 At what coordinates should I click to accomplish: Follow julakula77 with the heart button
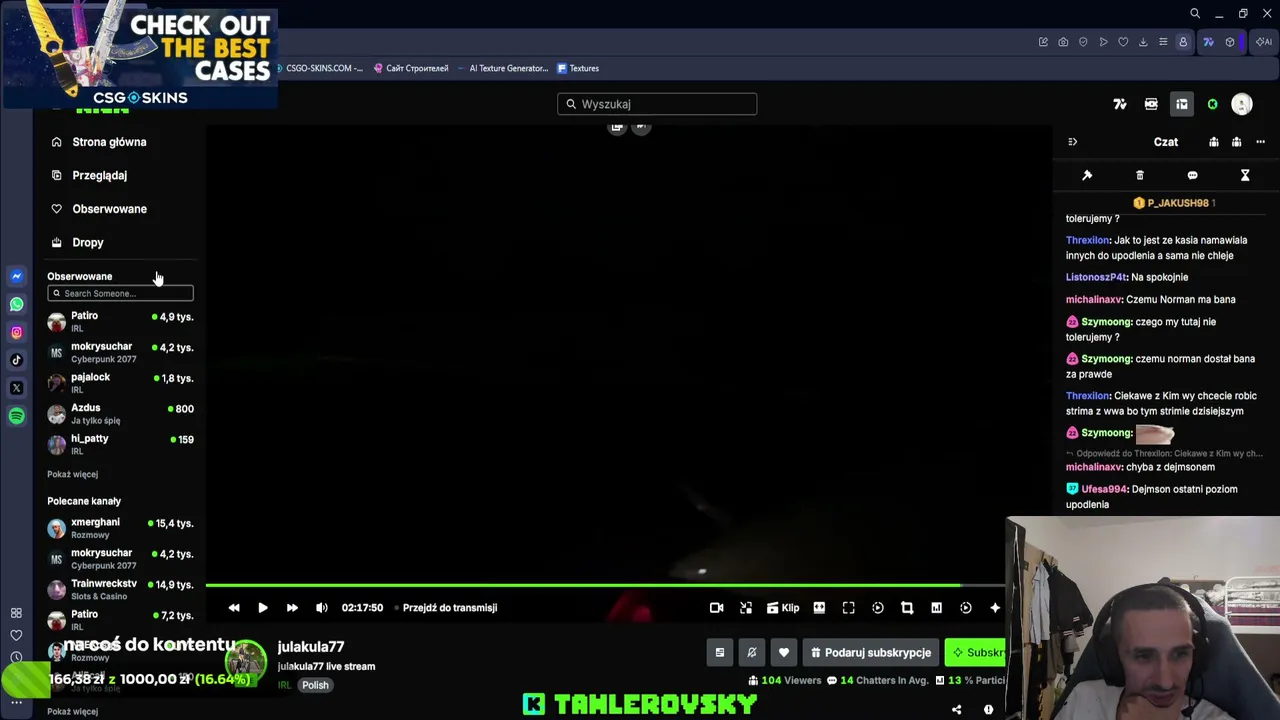tap(784, 653)
